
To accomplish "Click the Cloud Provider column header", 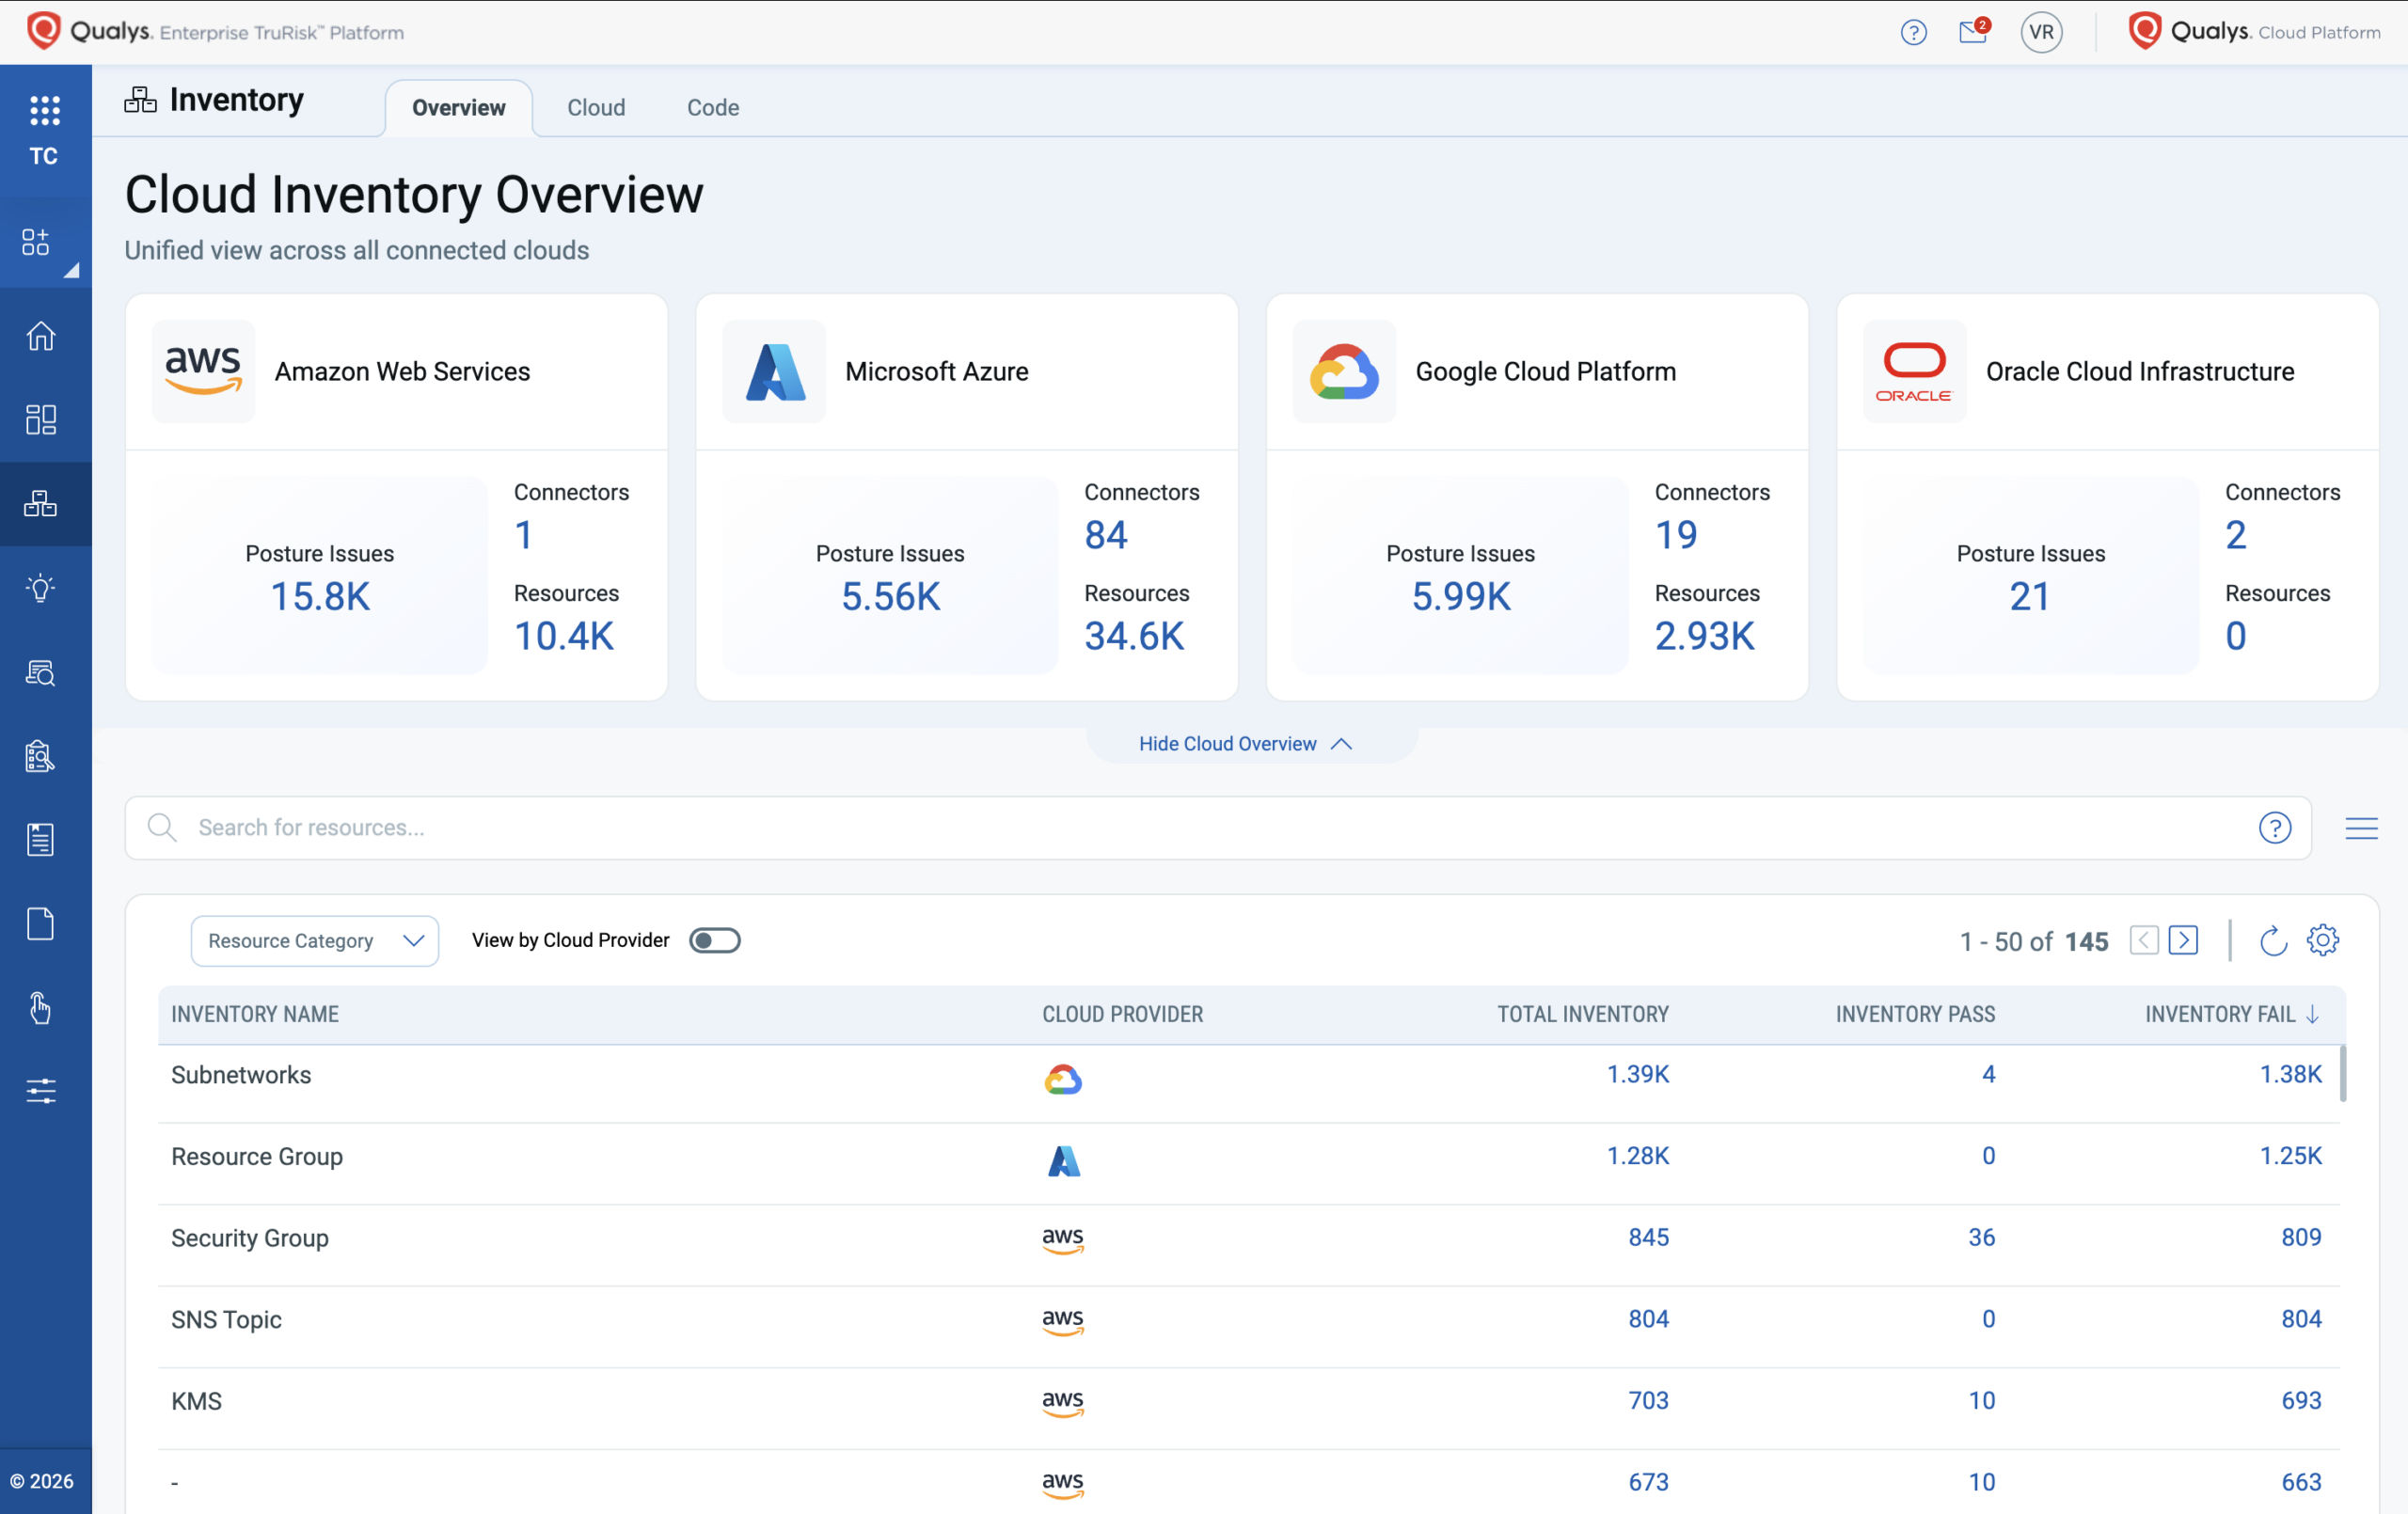I will 1122,1014.
